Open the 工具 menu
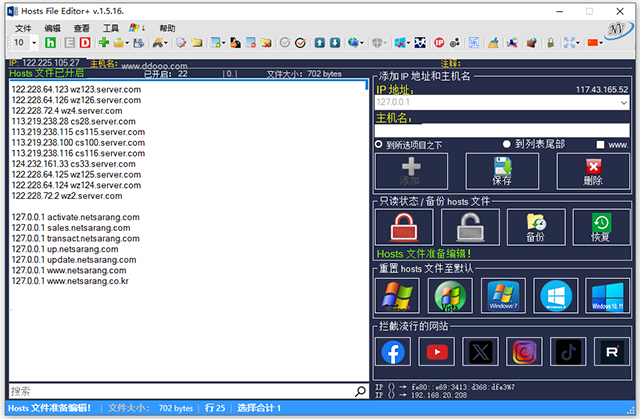Image resolution: width=640 pixels, height=419 pixels. tap(111, 28)
